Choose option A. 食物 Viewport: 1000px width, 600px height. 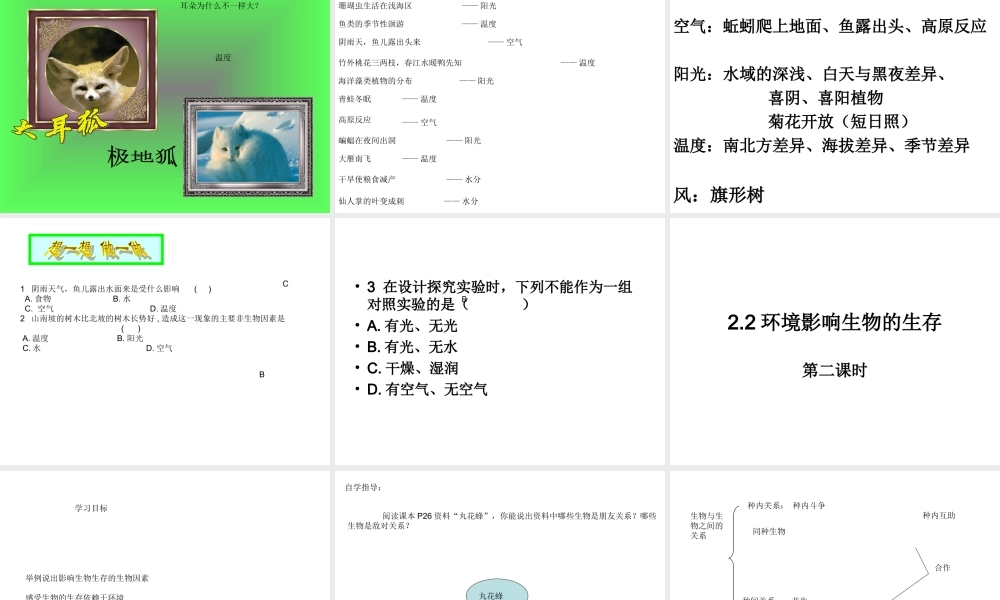tap(38, 298)
